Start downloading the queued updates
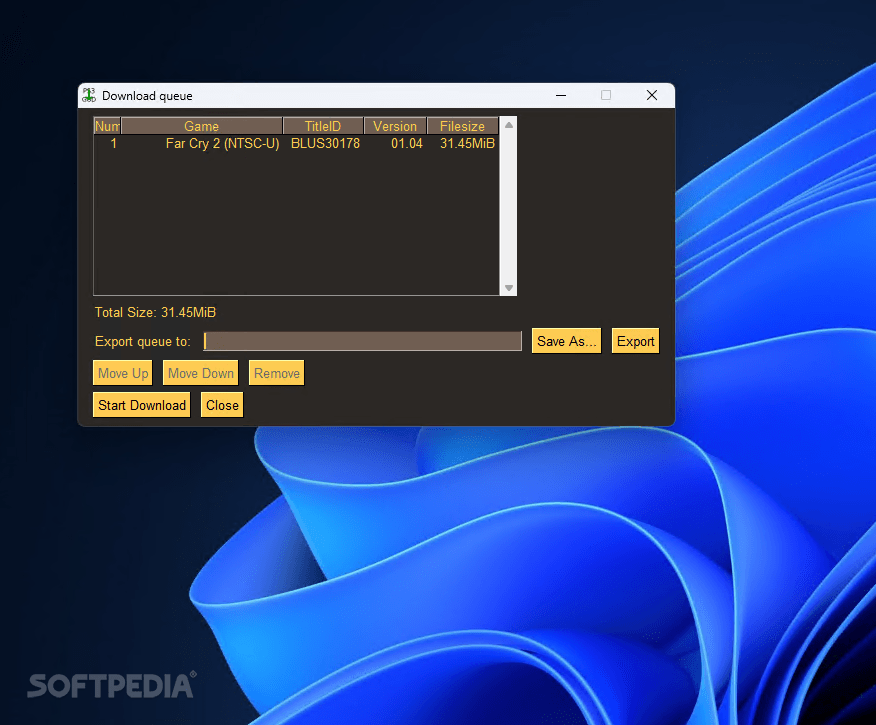Viewport: 876px width, 725px height. pyautogui.click(x=142, y=405)
